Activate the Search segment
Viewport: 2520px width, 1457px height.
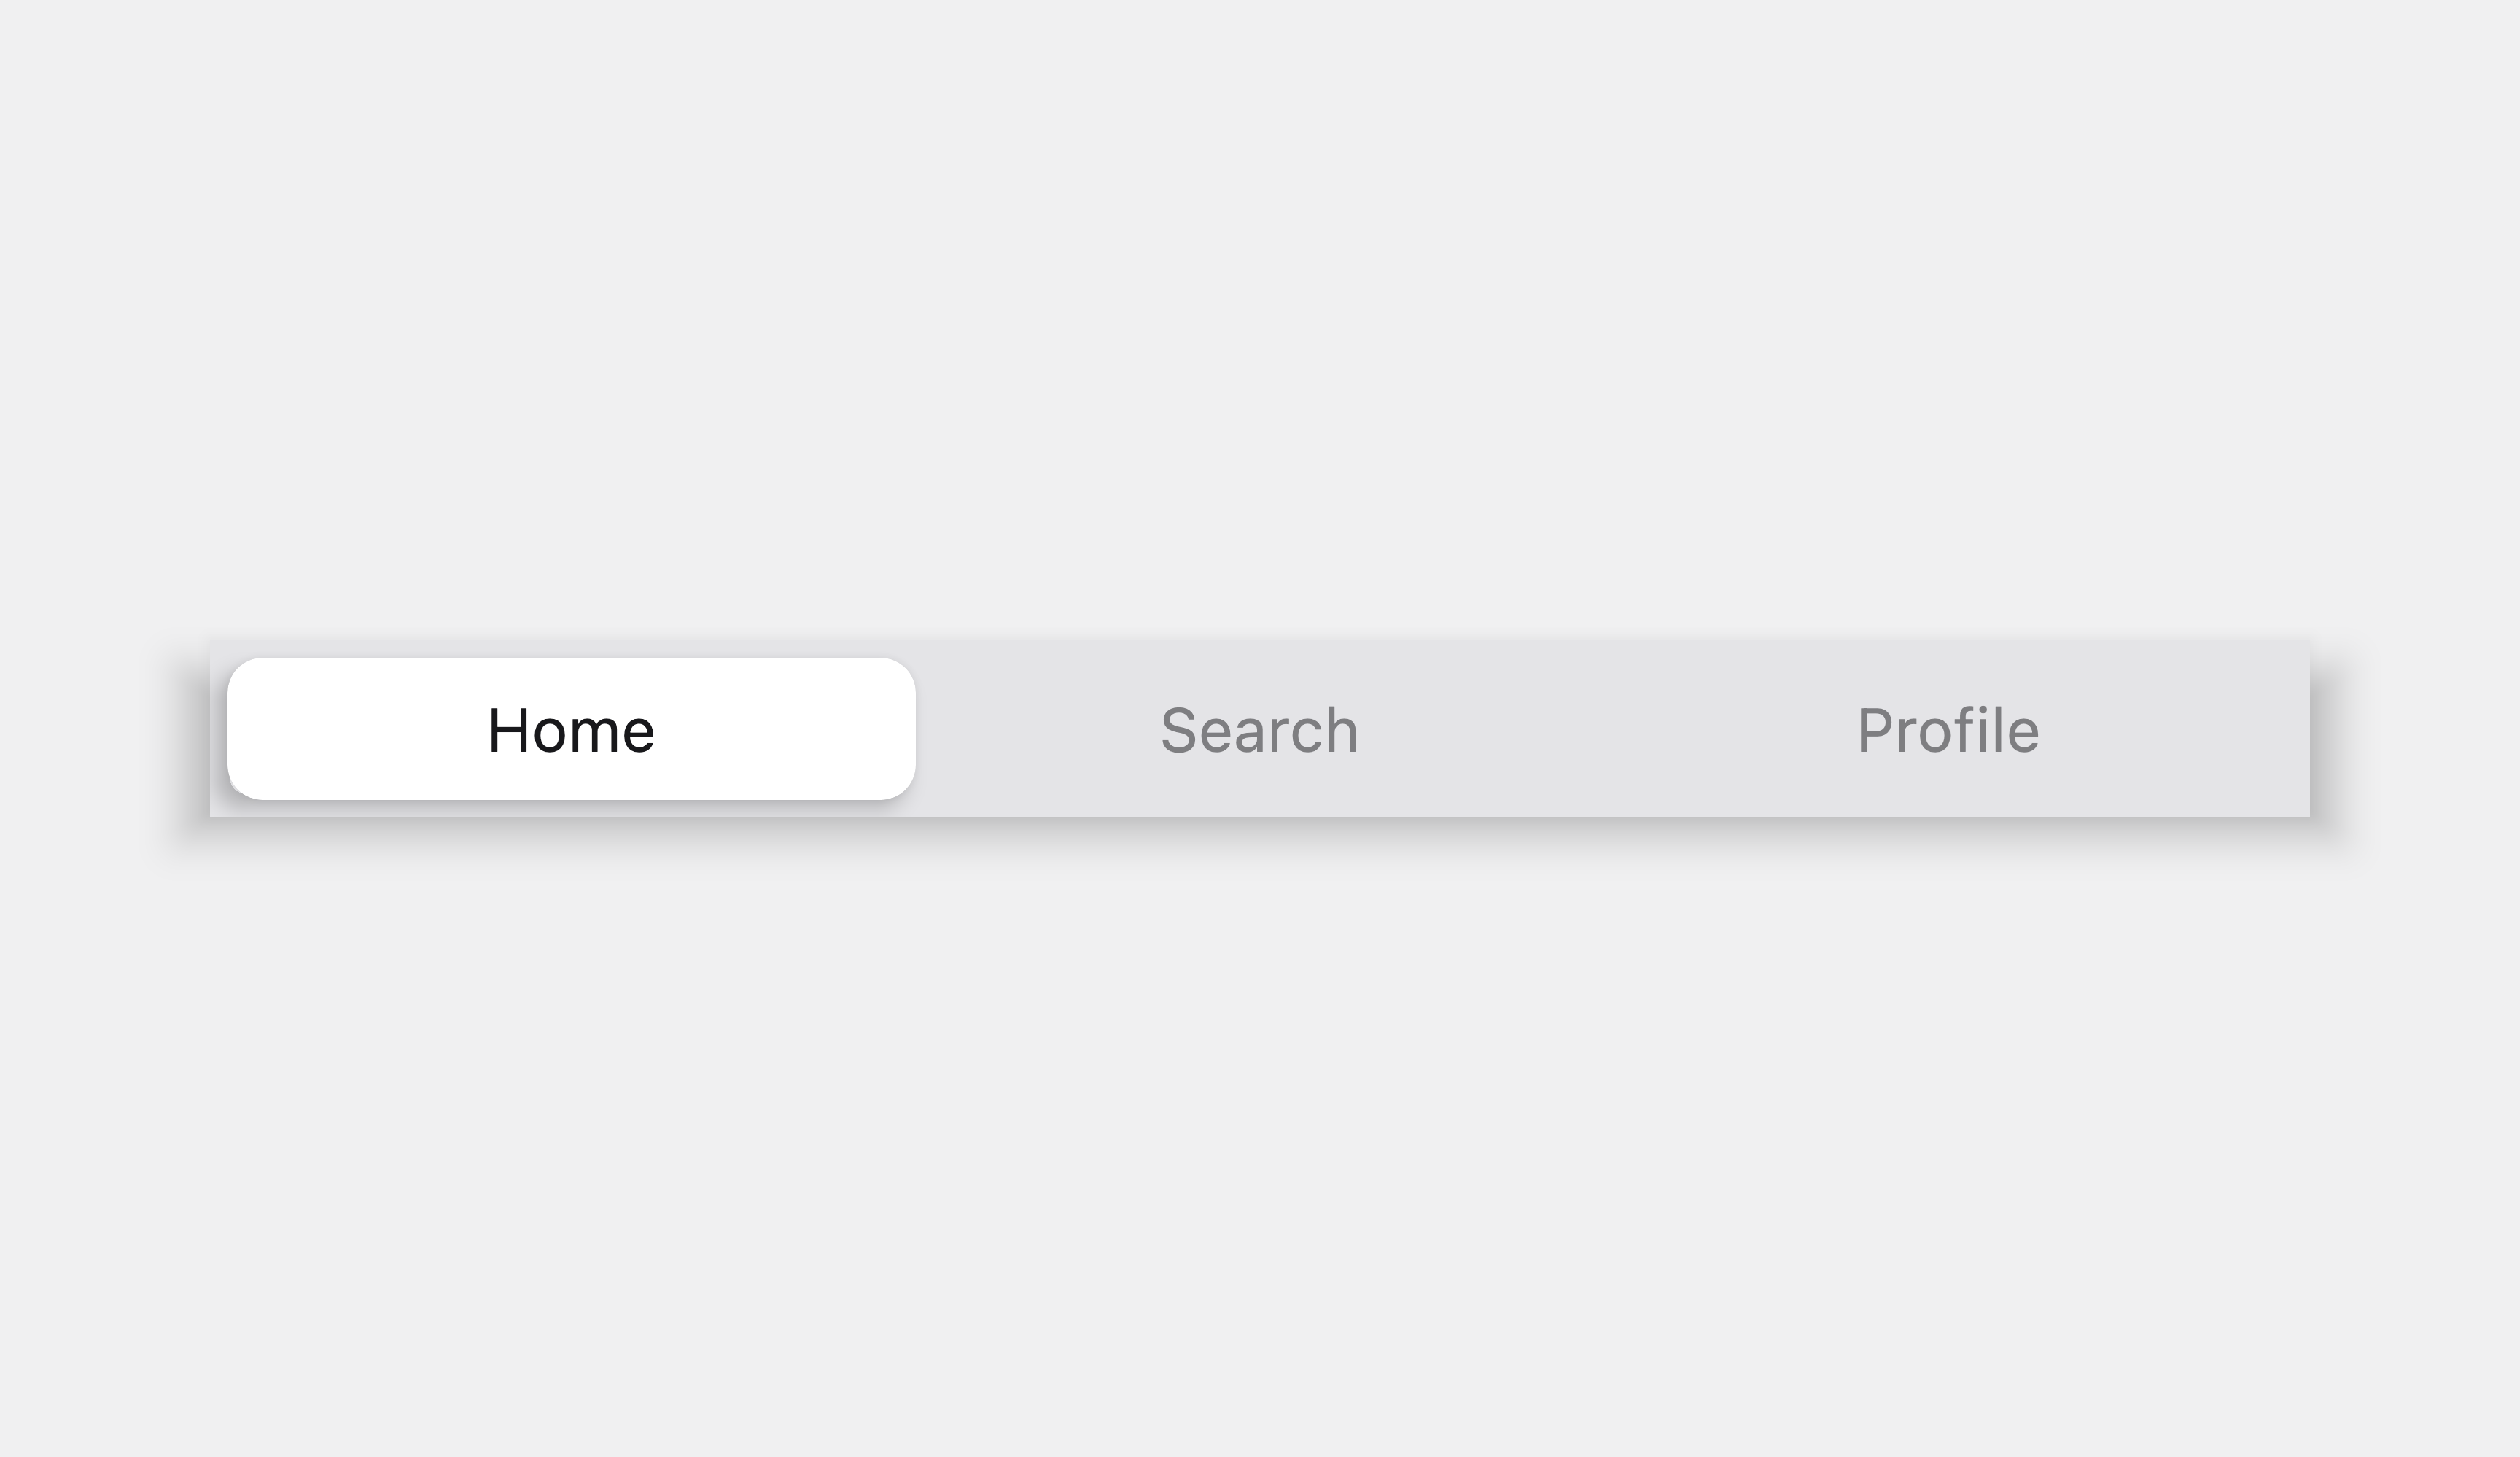1260,729
